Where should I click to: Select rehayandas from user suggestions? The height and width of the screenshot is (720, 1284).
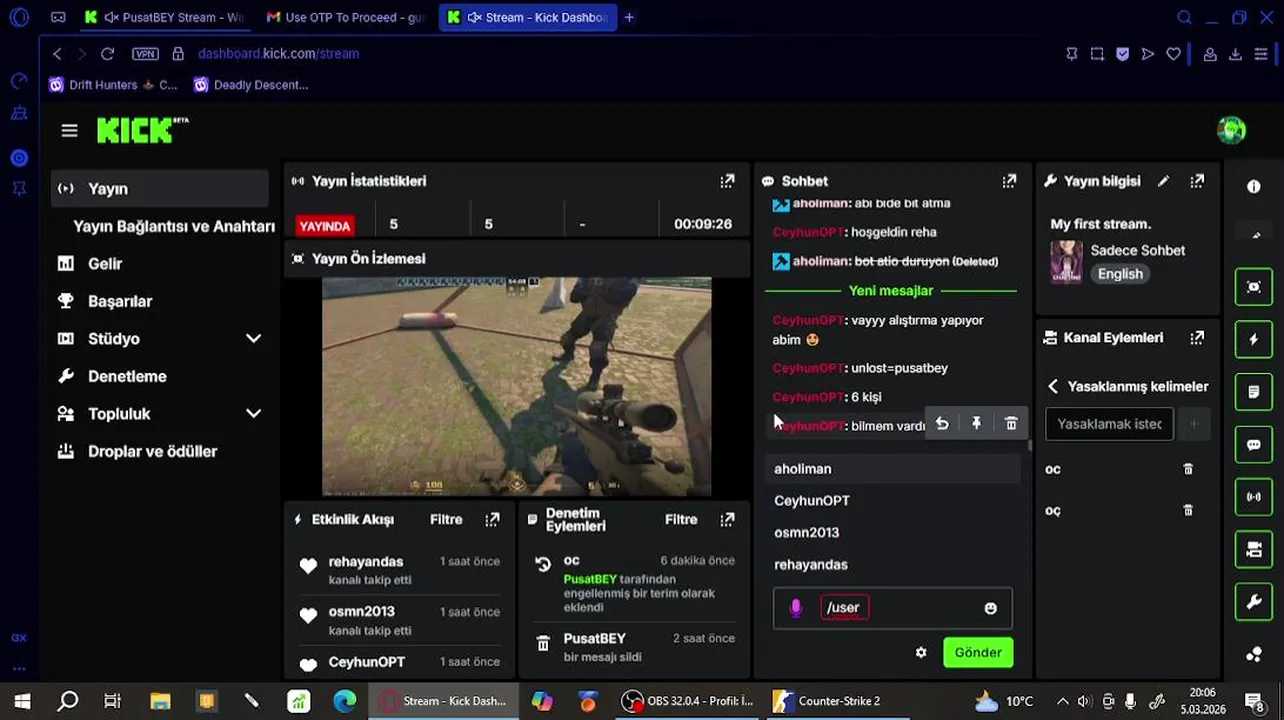coord(895,565)
